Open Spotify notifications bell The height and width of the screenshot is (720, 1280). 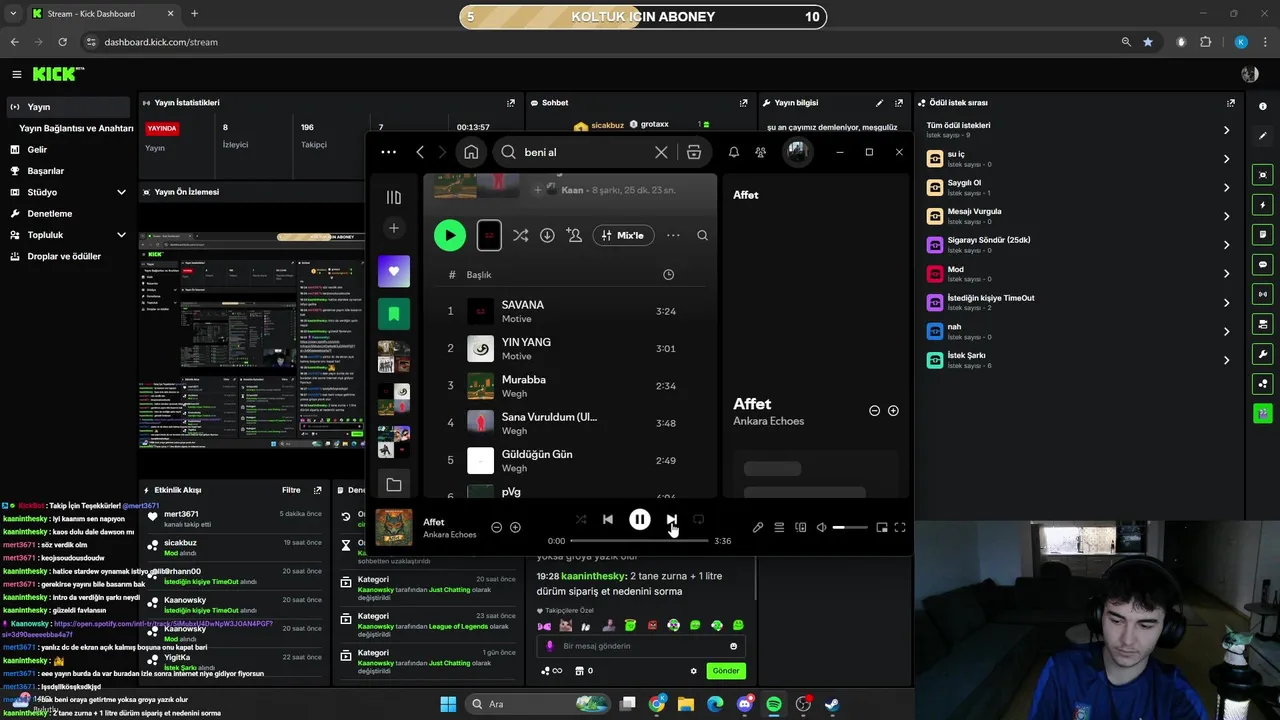point(733,152)
